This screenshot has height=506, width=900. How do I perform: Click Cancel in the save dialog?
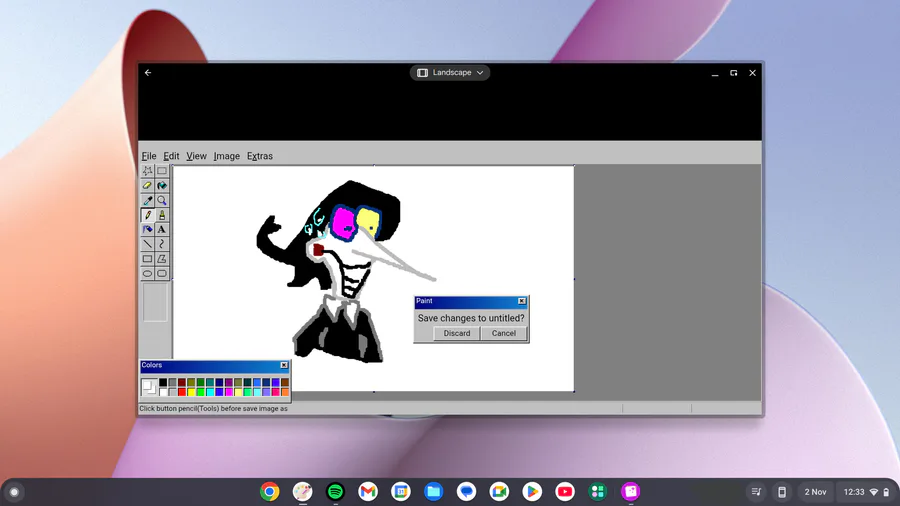[x=503, y=333]
